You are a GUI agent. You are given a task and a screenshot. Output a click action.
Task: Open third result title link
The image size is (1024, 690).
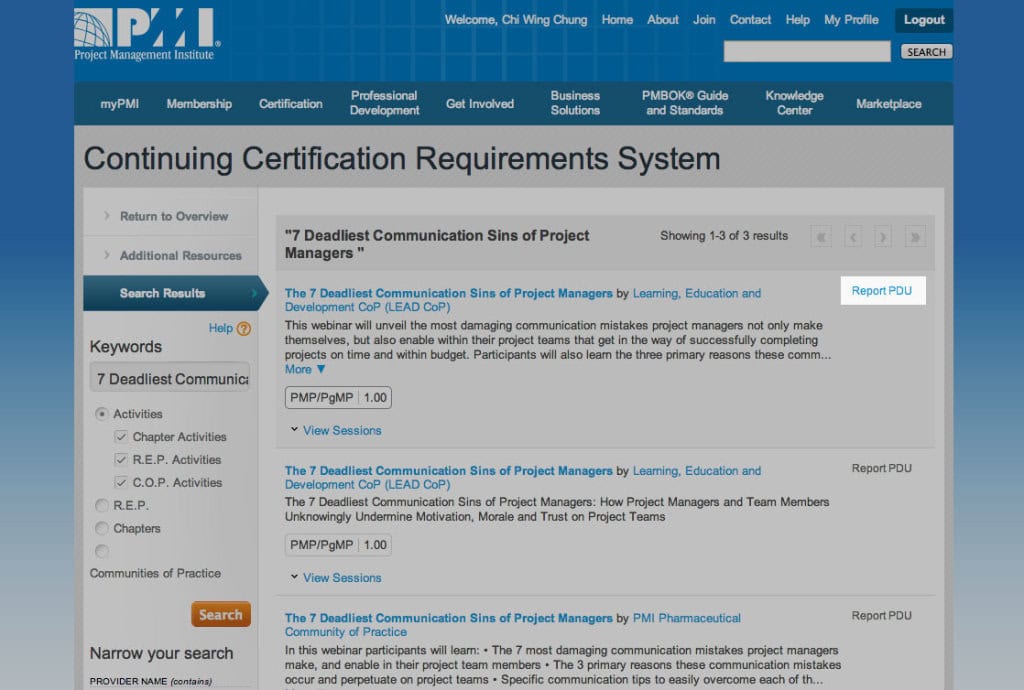pyautogui.click(x=449, y=618)
